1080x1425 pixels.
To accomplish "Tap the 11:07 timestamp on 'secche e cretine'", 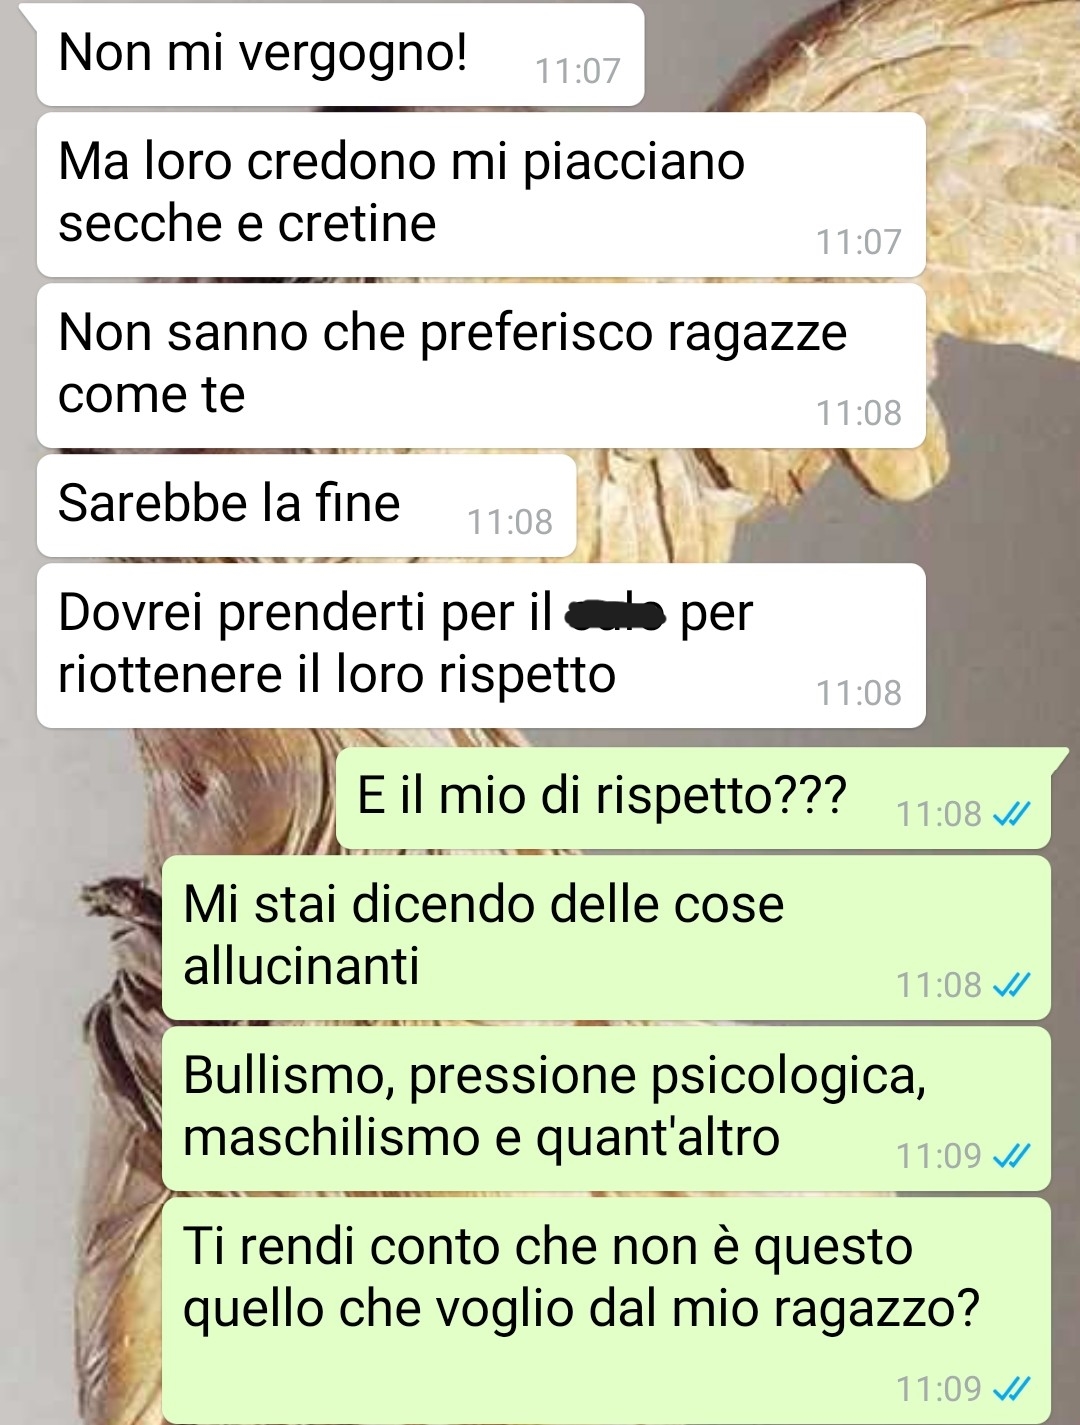I will tap(859, 242).
